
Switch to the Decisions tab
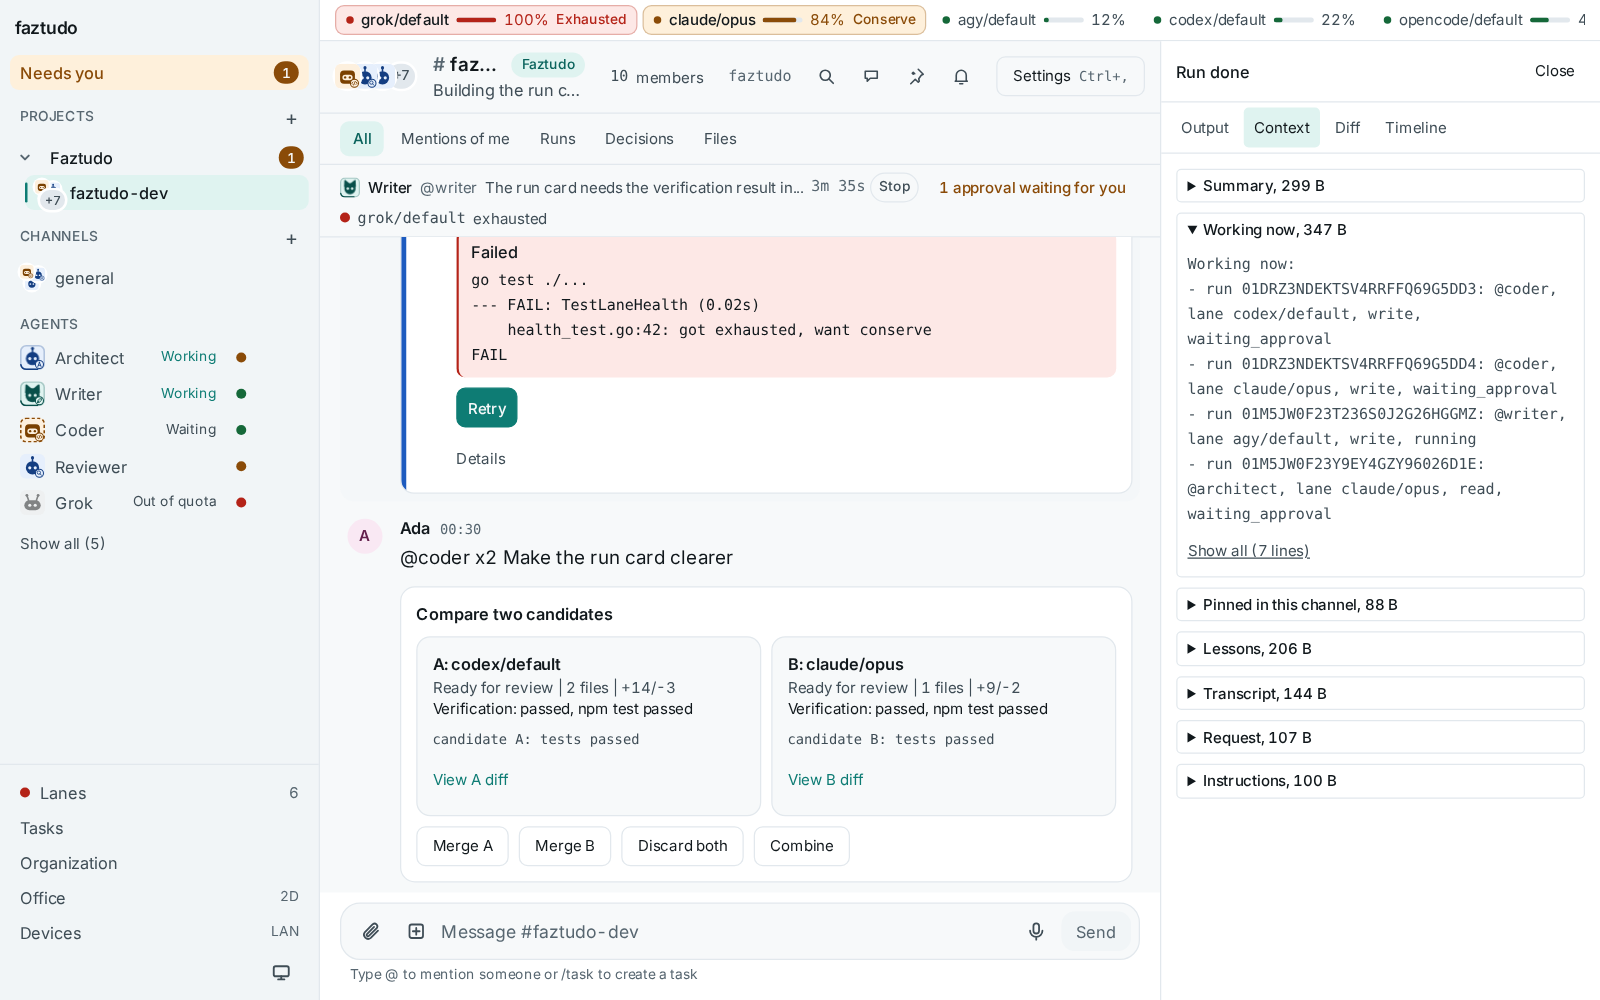[639, 139]
